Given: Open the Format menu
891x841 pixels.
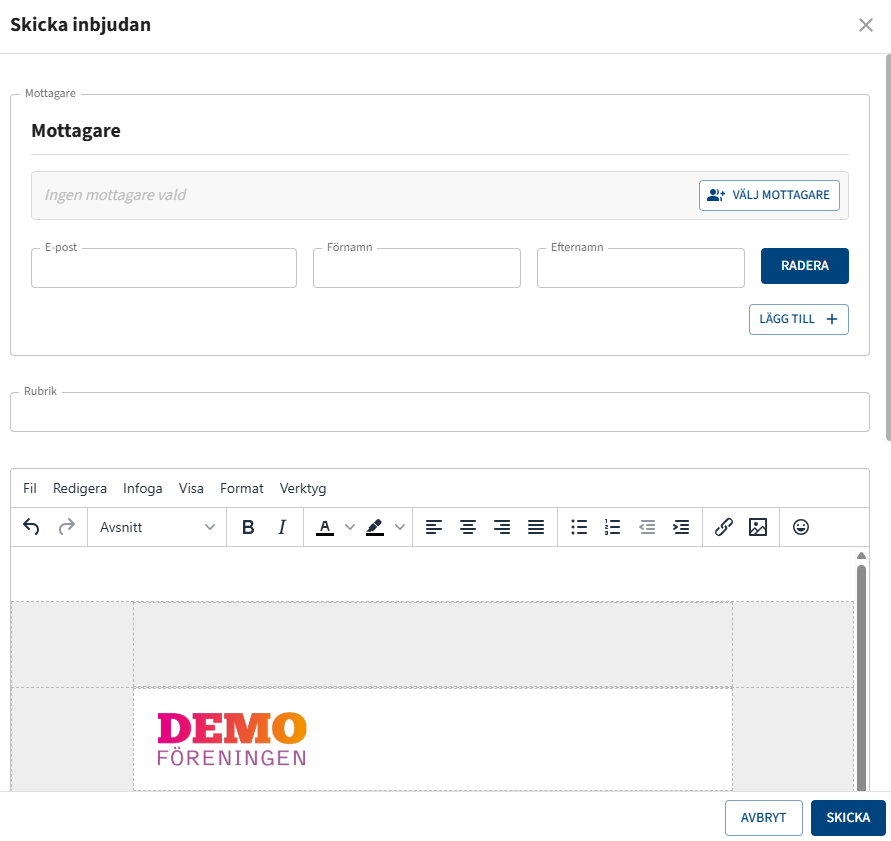Looking at the screenshot, I should pyautogui.click(x=242, y=489).
